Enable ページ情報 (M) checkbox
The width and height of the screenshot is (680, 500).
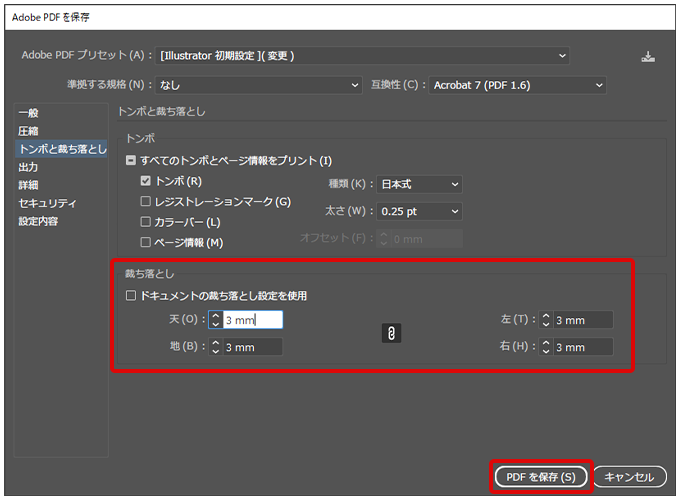pyautogui.click(x=145, y=242)
